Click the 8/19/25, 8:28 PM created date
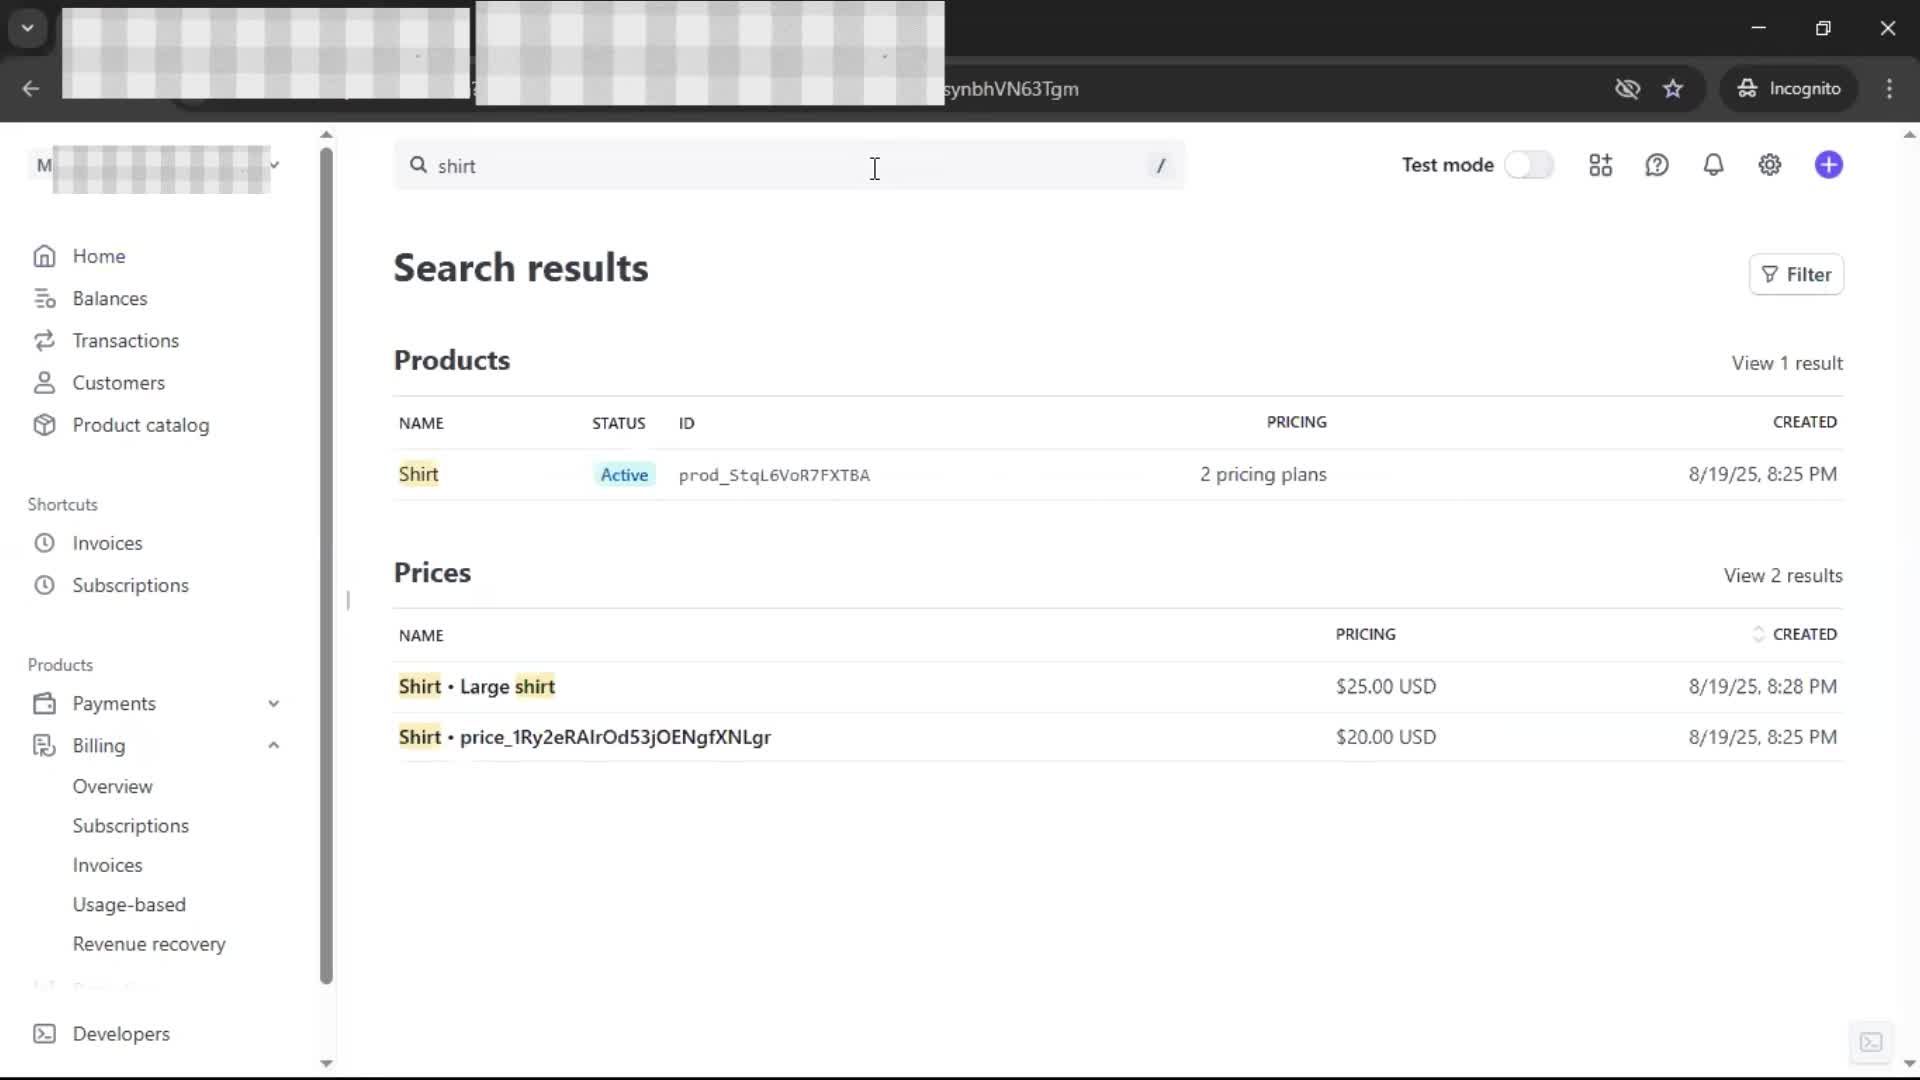Viewport: 1920px width, 1080px height. 1762,686
